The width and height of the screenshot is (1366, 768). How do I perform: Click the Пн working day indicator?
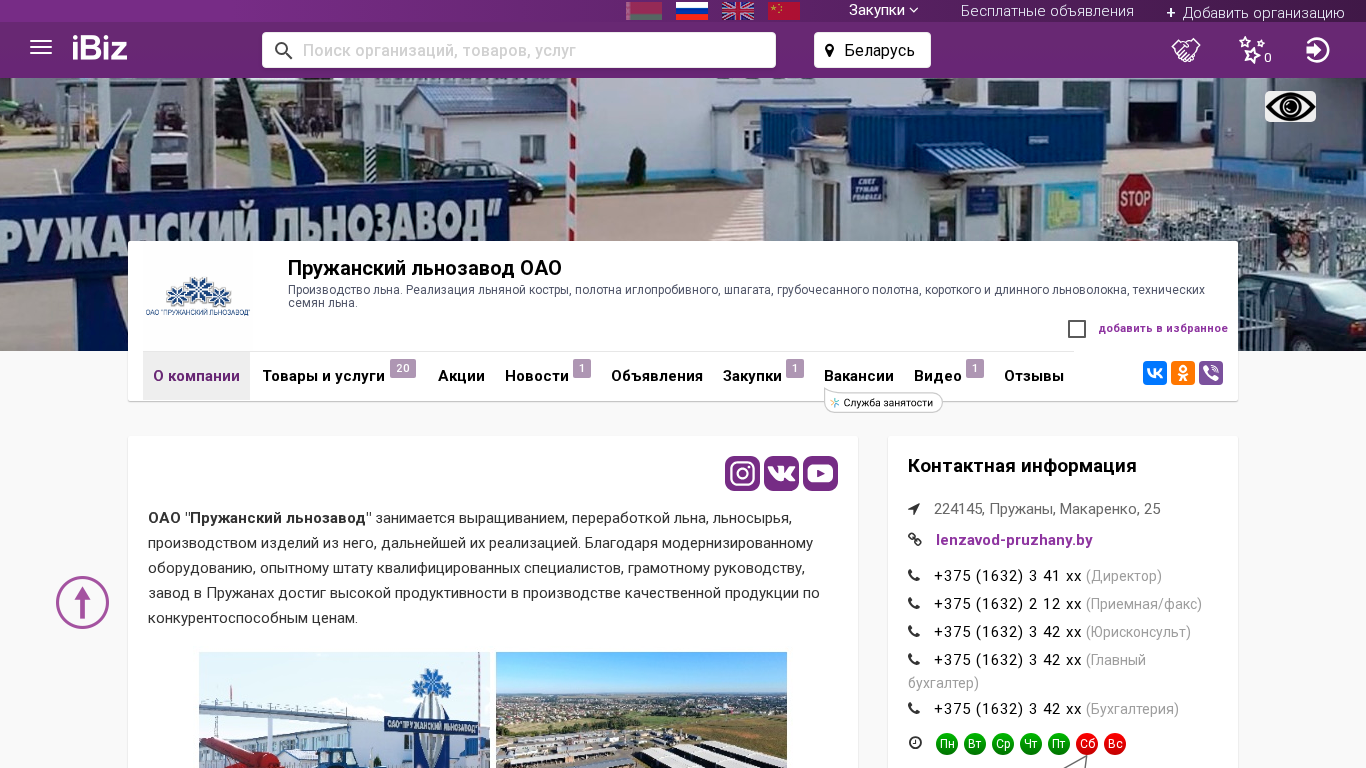point(947,744)
